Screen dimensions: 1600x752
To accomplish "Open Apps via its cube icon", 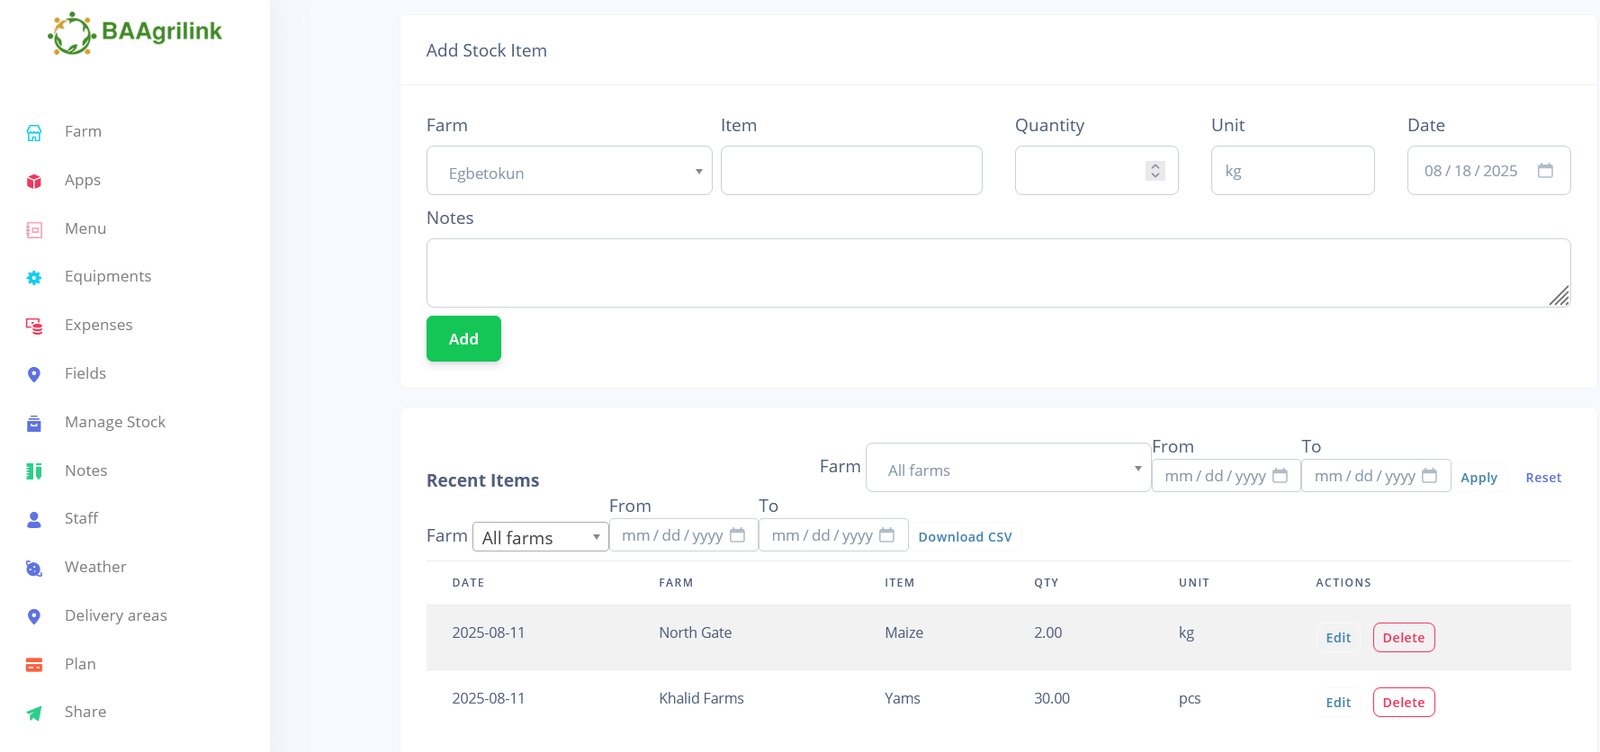I will click(34, 181).
